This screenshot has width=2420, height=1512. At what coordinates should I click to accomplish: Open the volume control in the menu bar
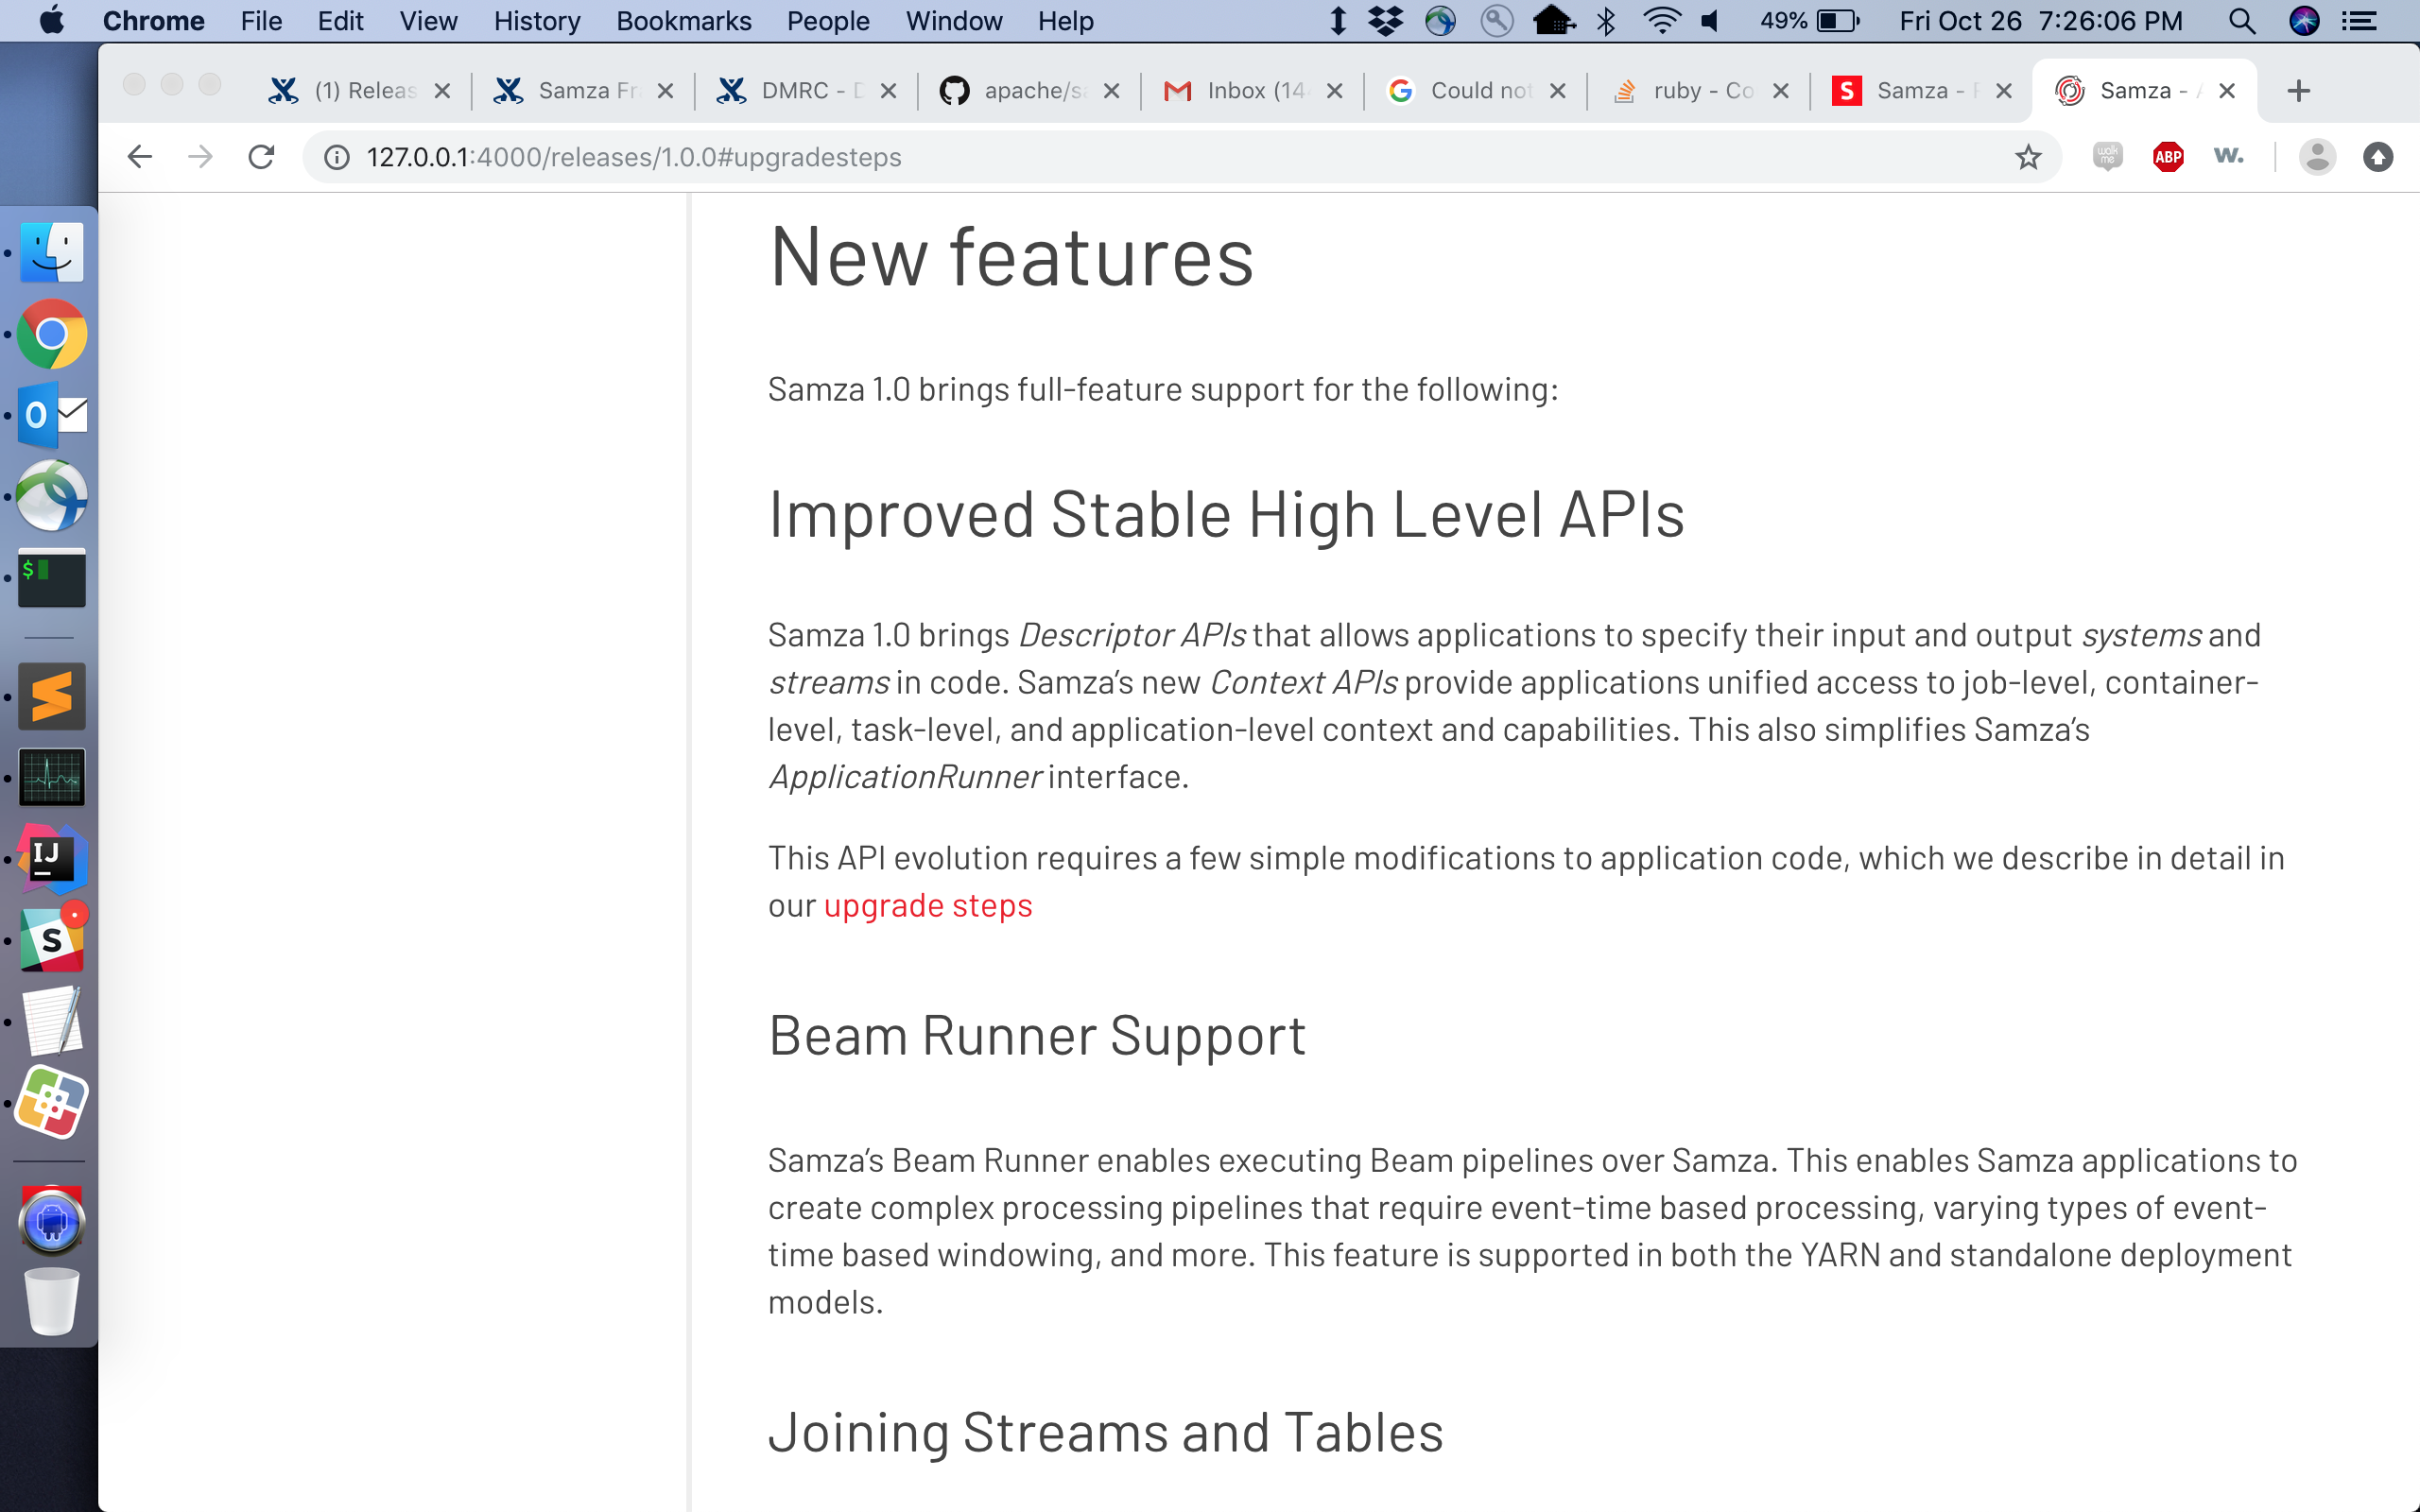click(x=1711, y=21)
